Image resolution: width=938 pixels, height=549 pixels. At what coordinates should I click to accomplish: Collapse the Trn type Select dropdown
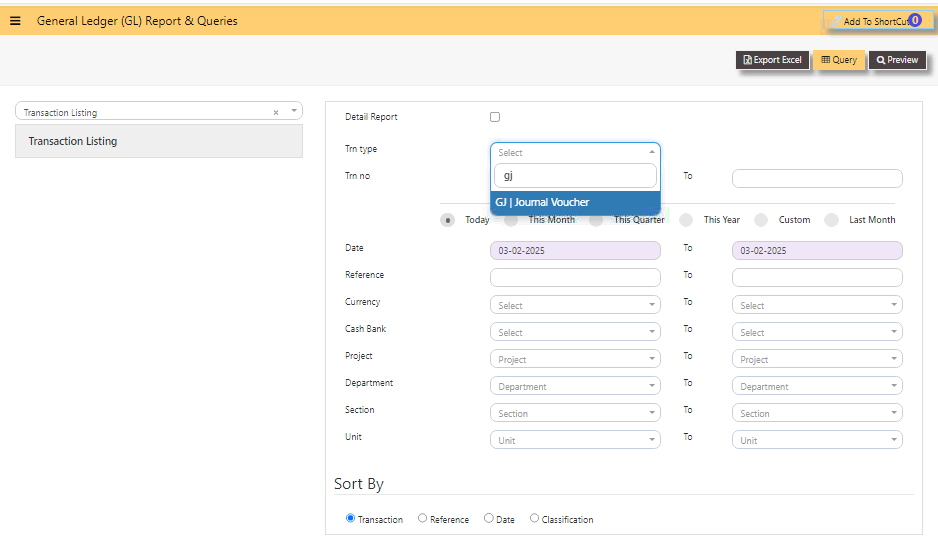tap(575, 152)
